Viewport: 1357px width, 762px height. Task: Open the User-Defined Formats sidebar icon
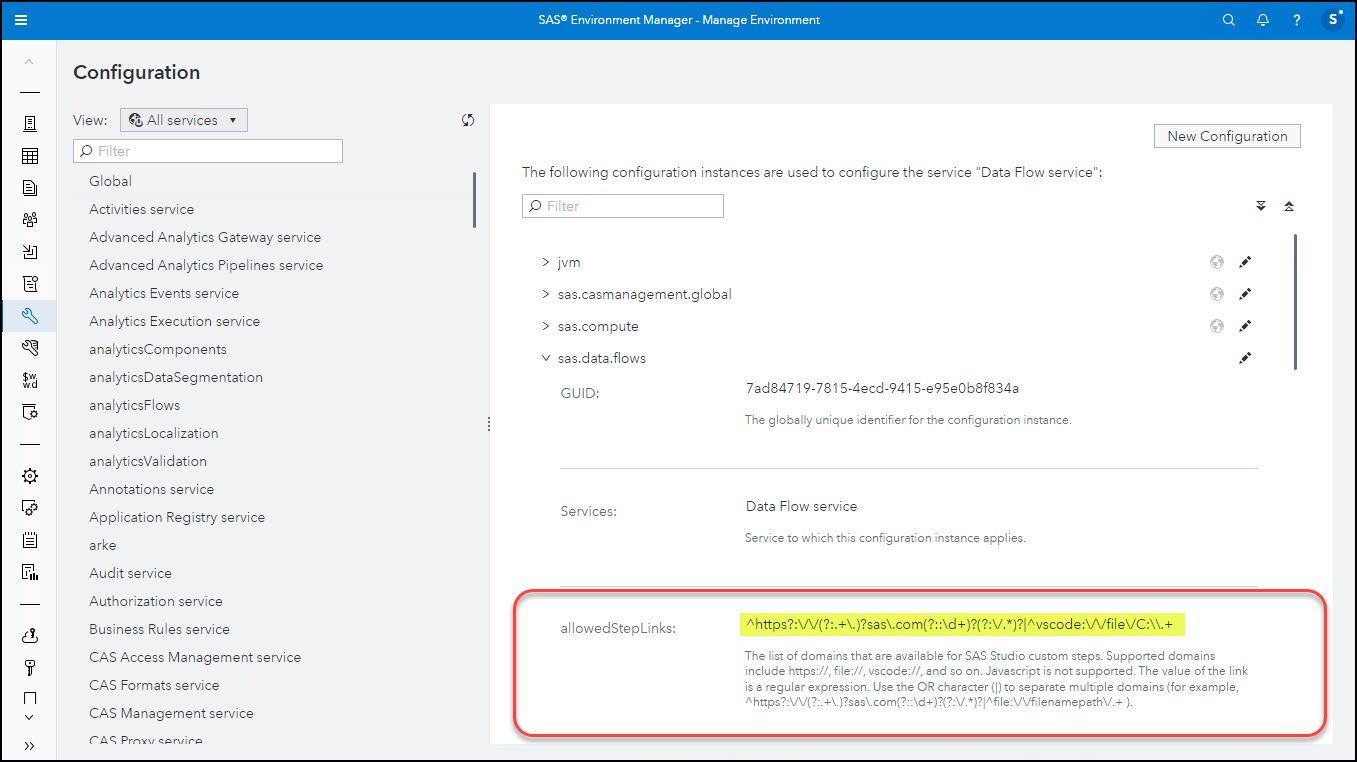(x=30, y=379)
